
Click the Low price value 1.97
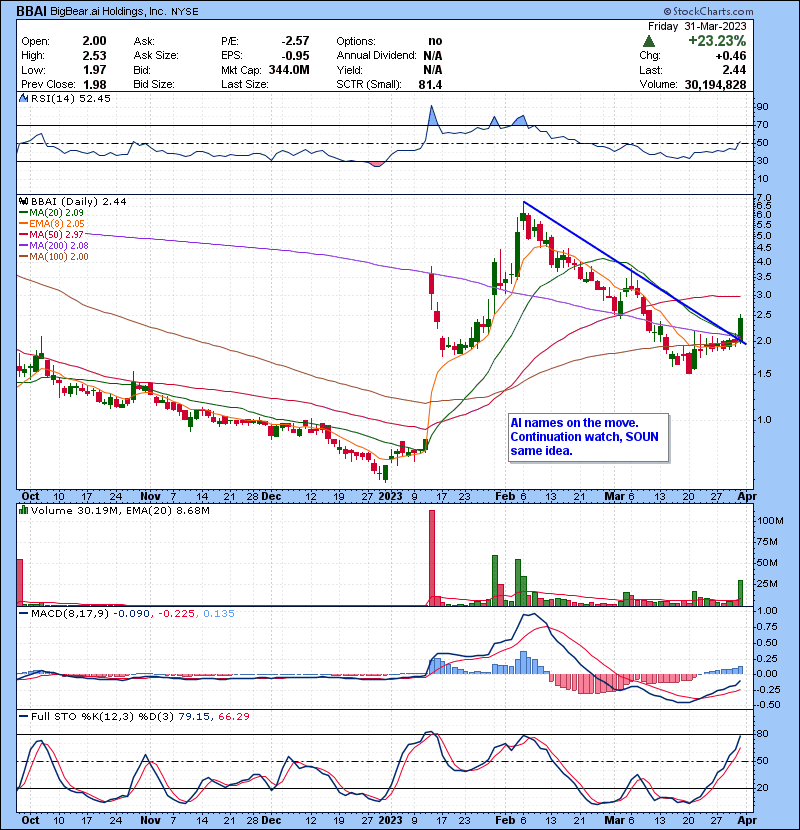pos(94,70)
